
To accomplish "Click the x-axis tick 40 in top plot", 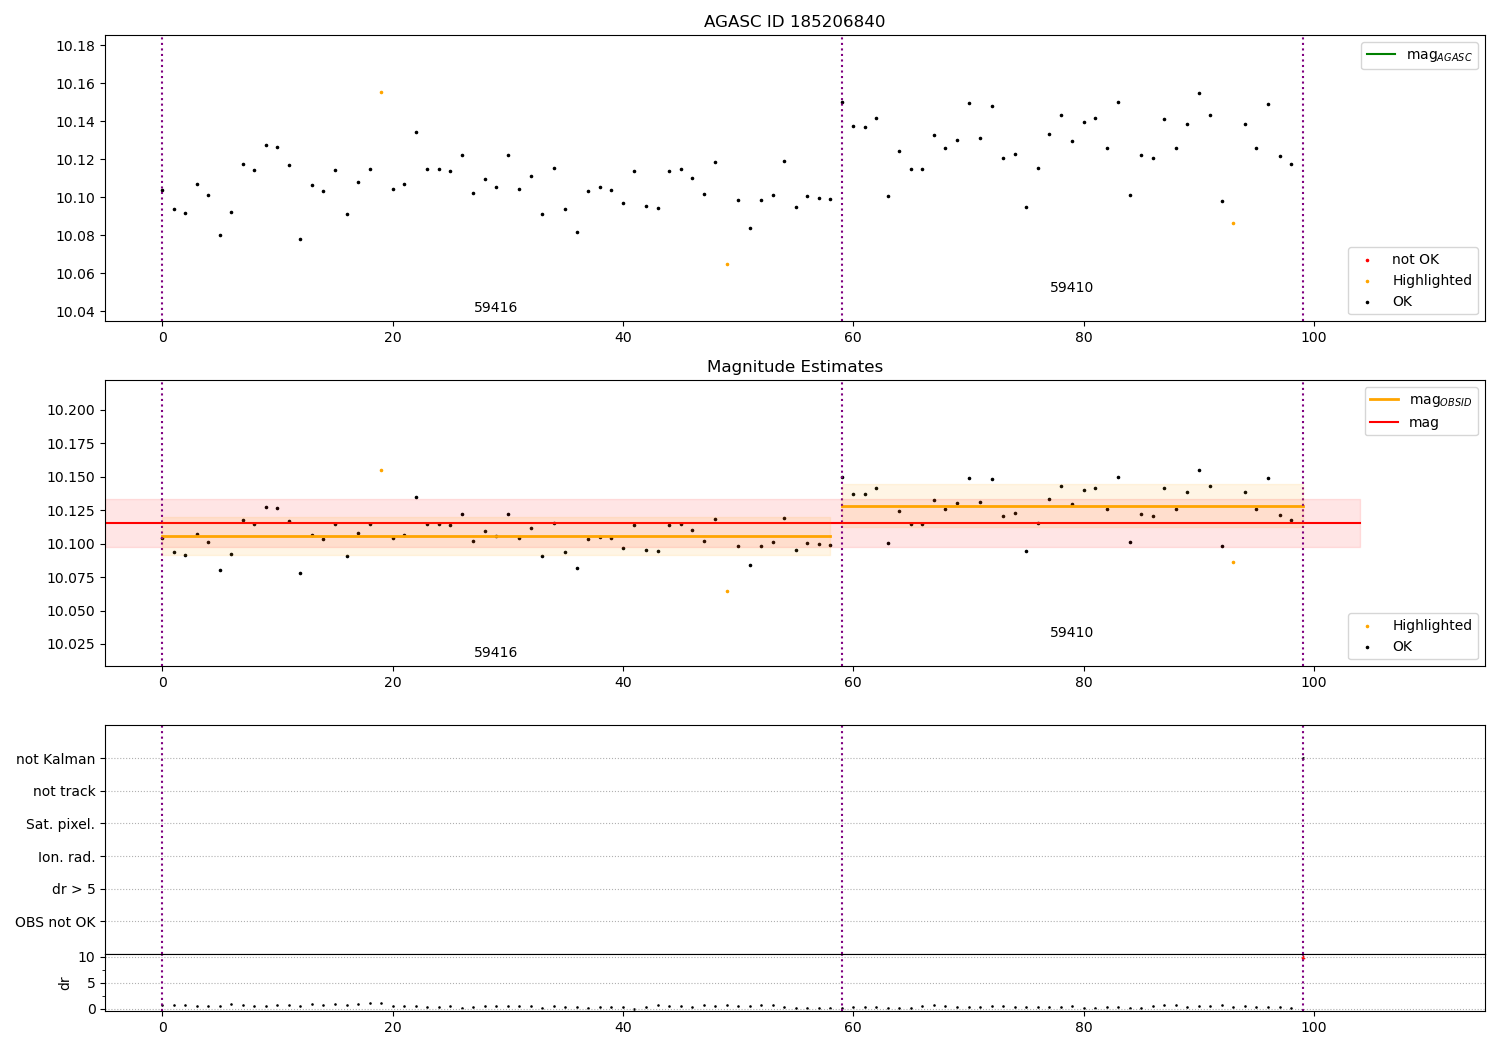I will (623, 337).
